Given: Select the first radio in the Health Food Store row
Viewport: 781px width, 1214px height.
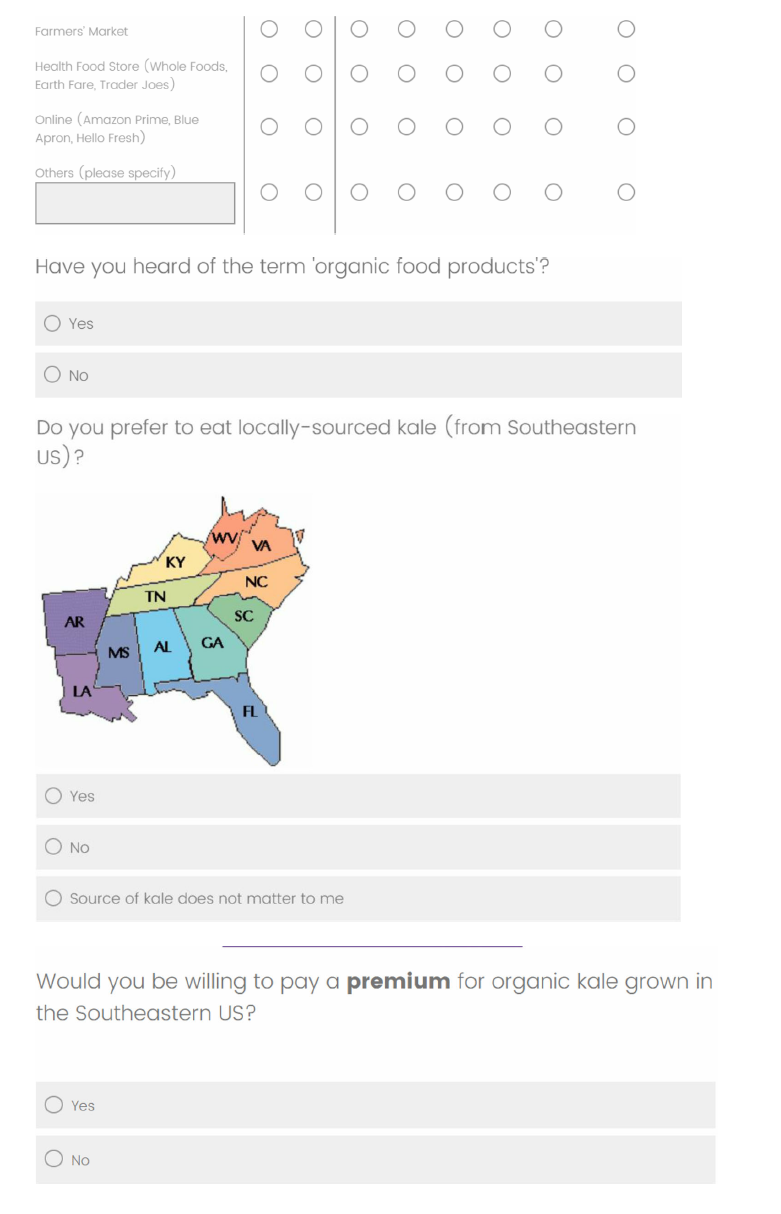Looking at the screenshot, I should pyautogui.click(x=269, y=73).
